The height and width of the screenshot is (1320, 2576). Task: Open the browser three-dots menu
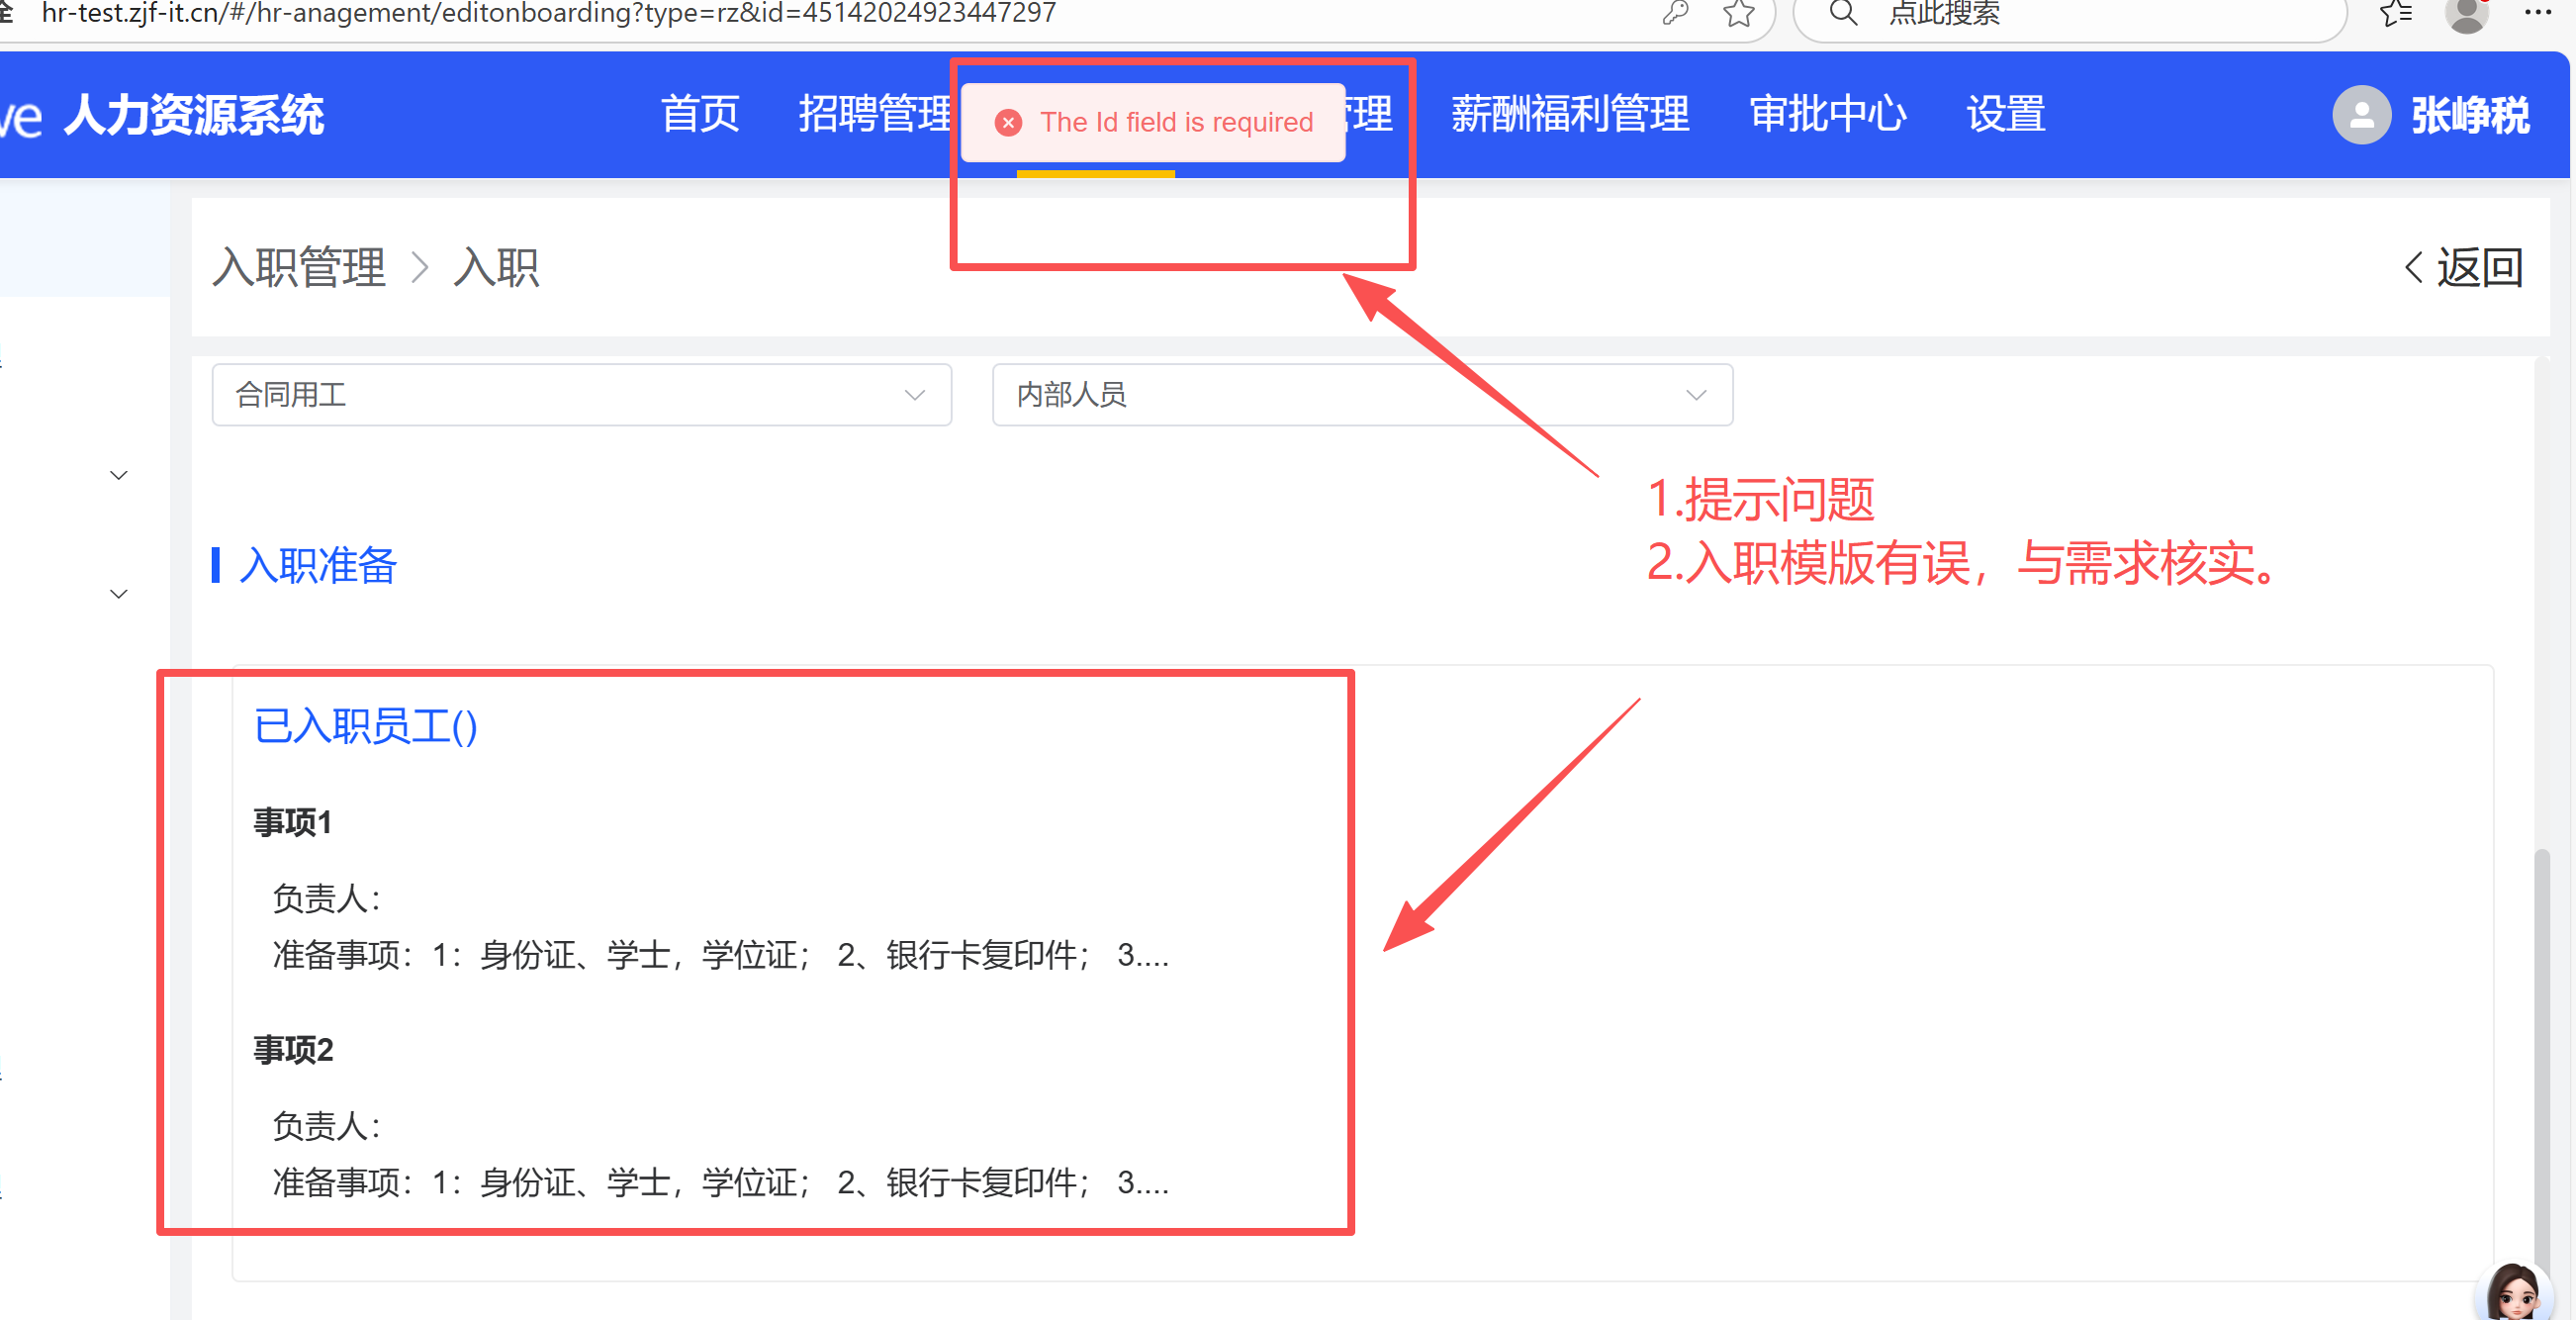(x=2537, y=13)
